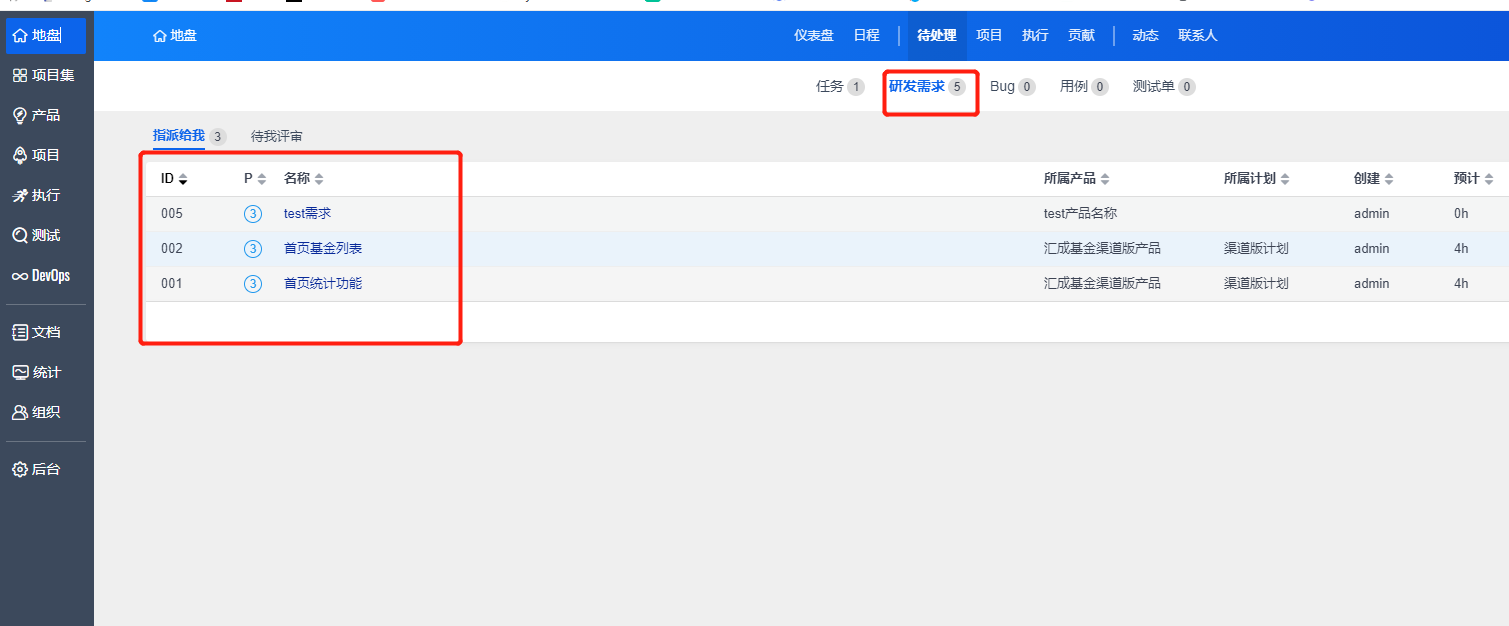The width and height of the screenshot is (1509, 626).
Task: Sort the table by 所属产品 column
Action: [1077, 179]
